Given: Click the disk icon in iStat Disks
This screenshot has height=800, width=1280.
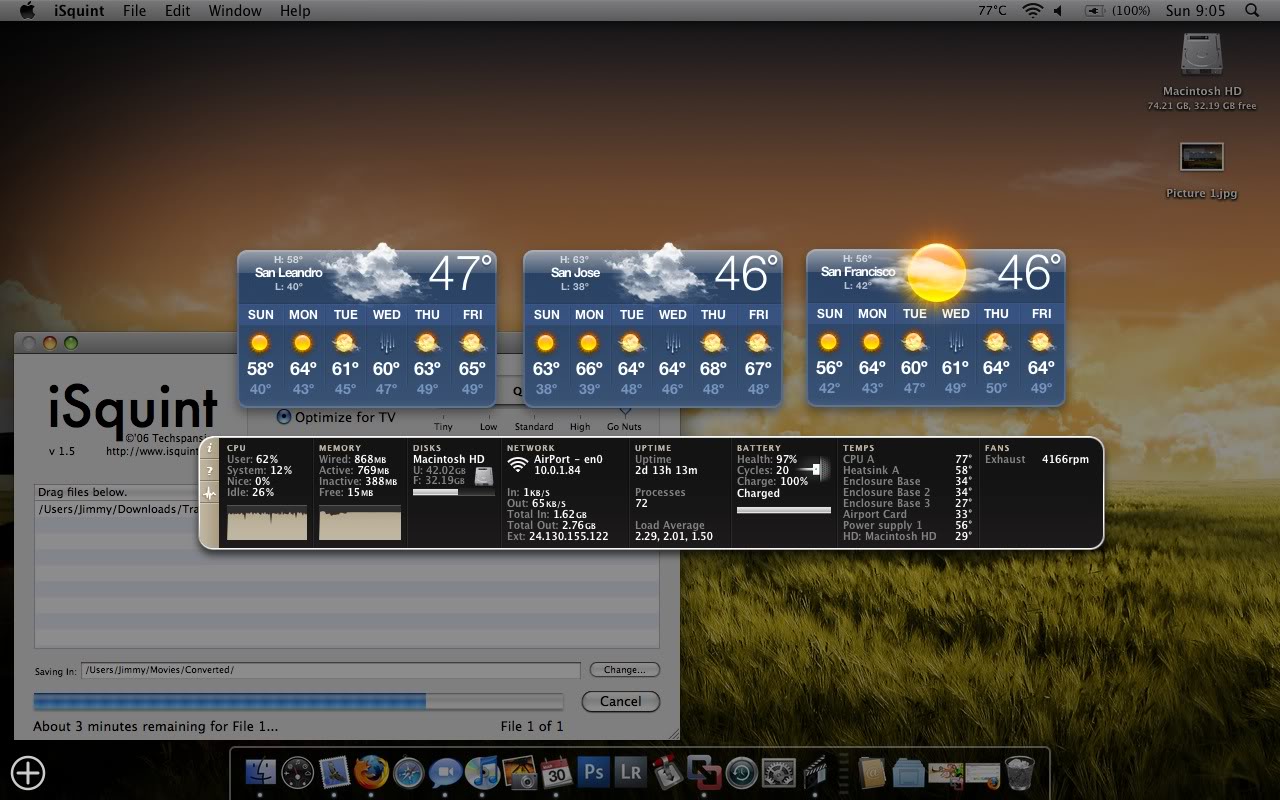Looking at the screenshot, I should click(484, 476).
